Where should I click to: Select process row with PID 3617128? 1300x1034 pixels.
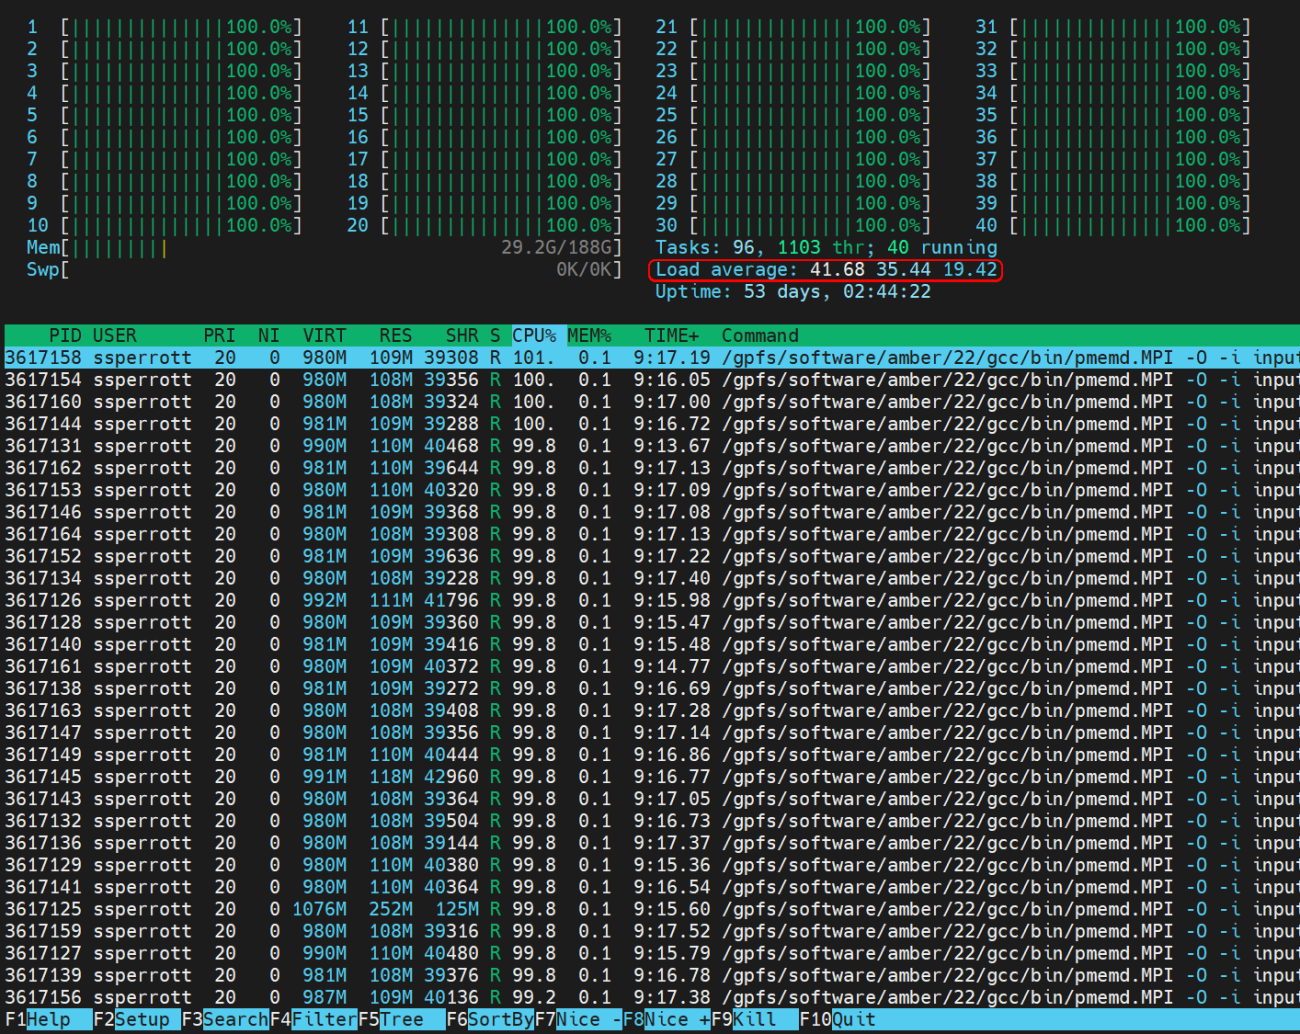(652, 622)
